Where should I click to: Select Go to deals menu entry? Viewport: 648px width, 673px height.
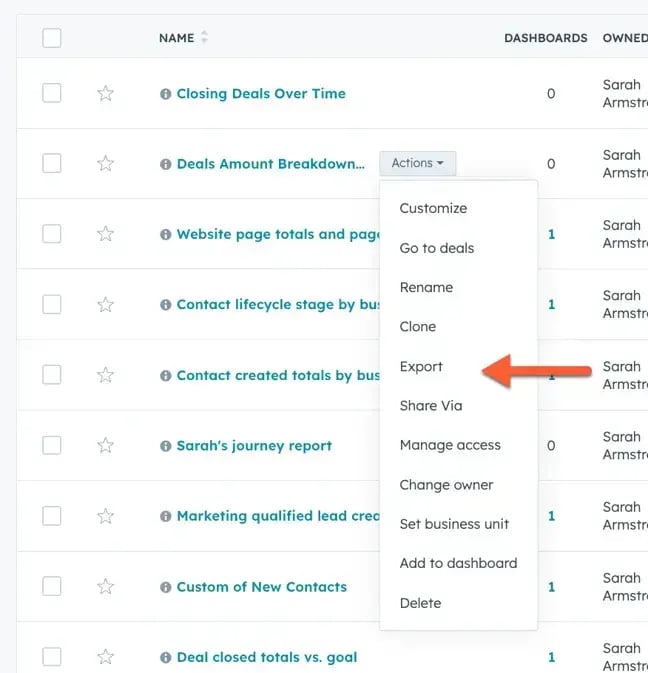pos(436,248)
